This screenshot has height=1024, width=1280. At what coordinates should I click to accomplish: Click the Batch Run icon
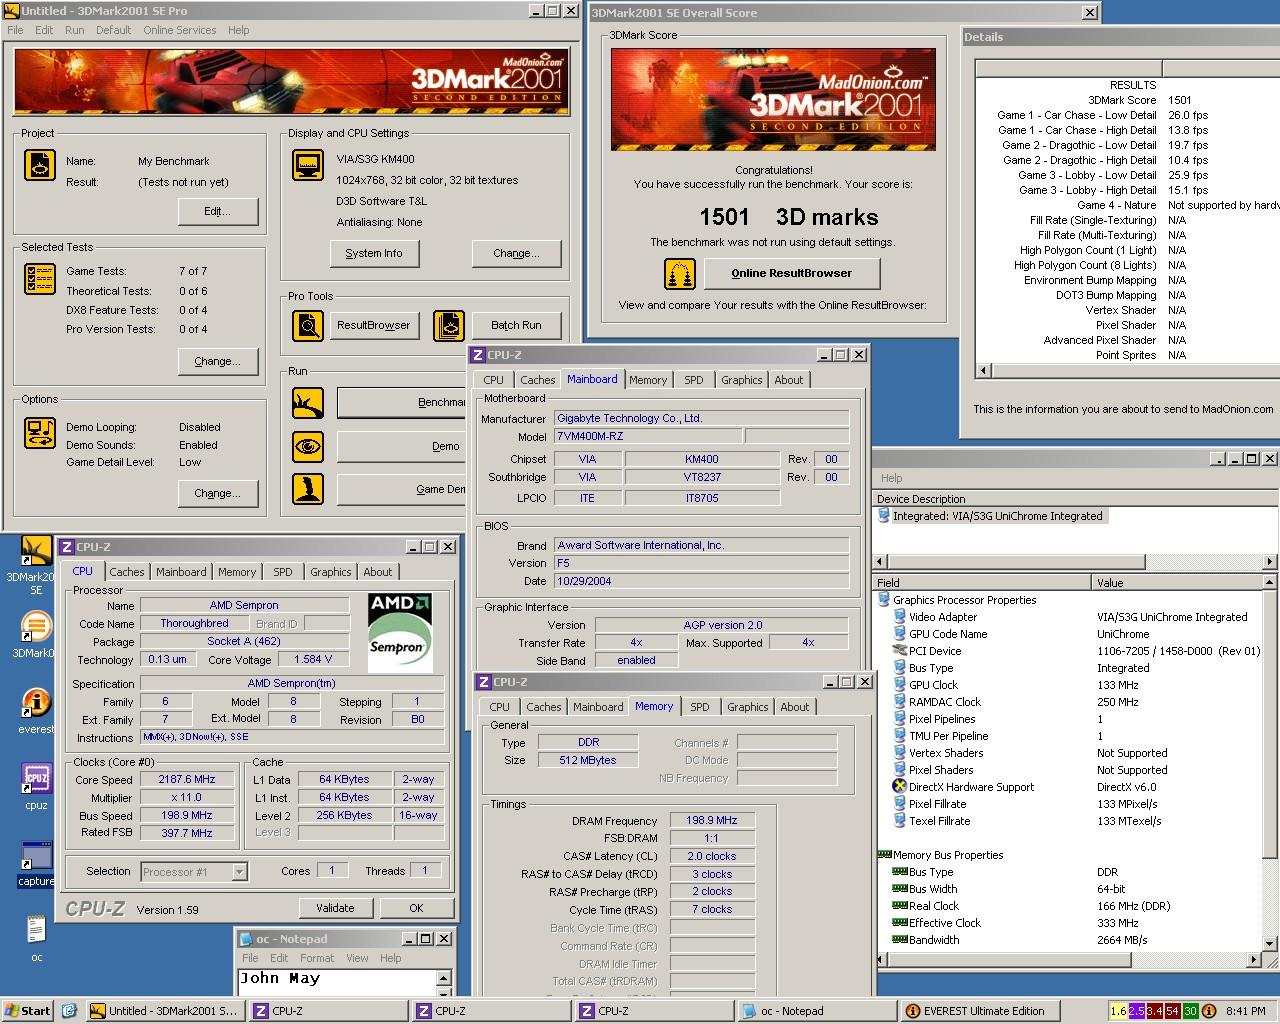pyautogui.click(x=449, y=326)
